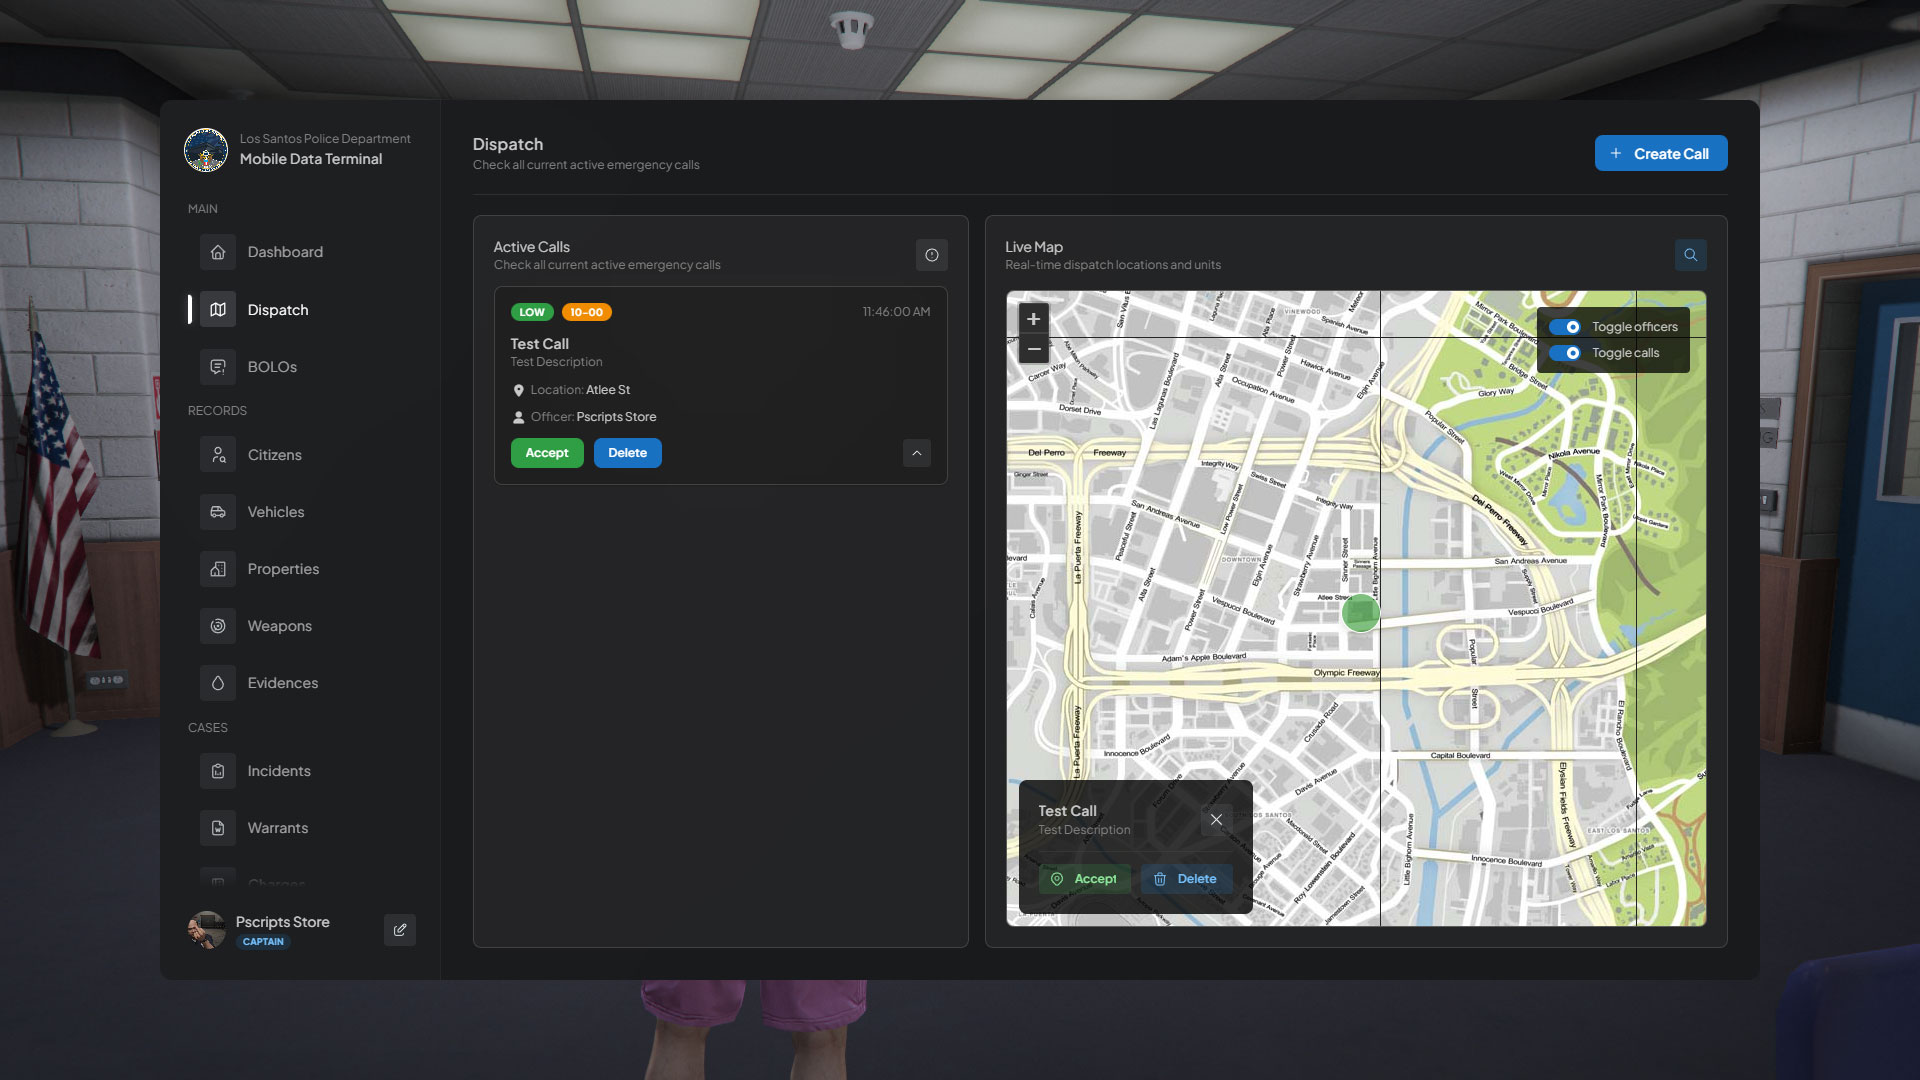Click the Live Map search icon
1920x1080 pixels.
coord(1691,255)
